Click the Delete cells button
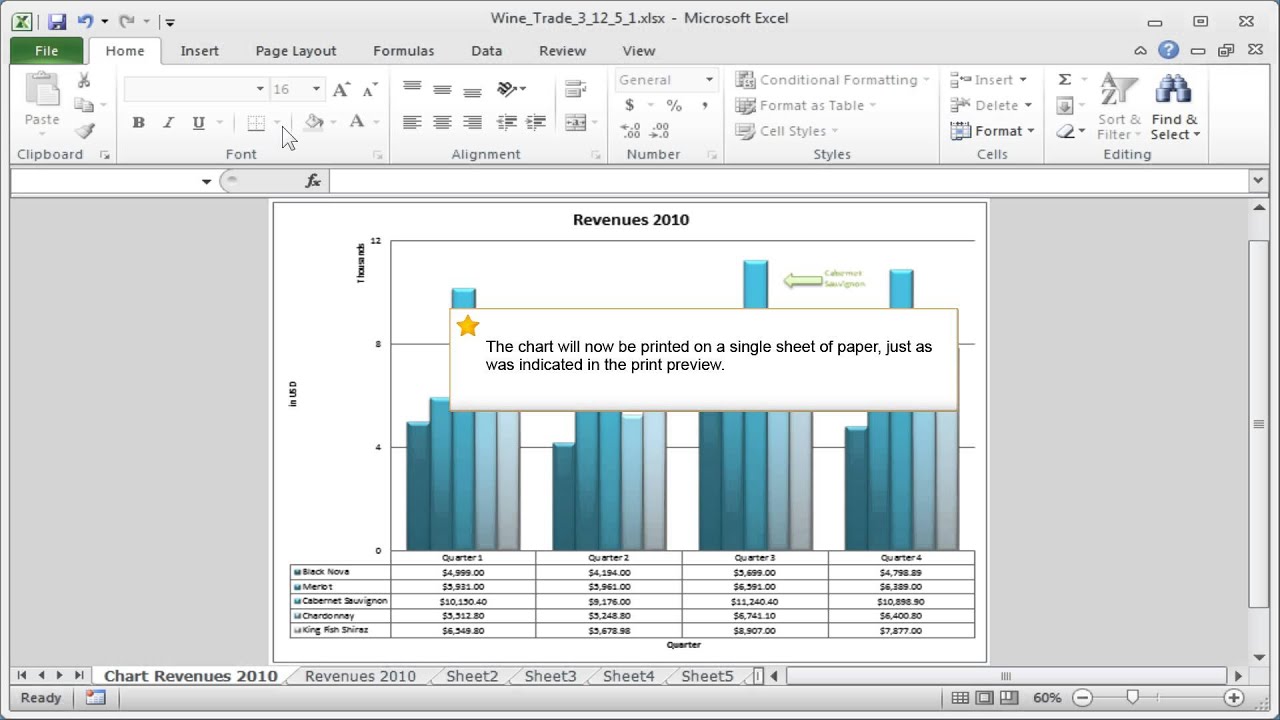 [x=992, y=105]
